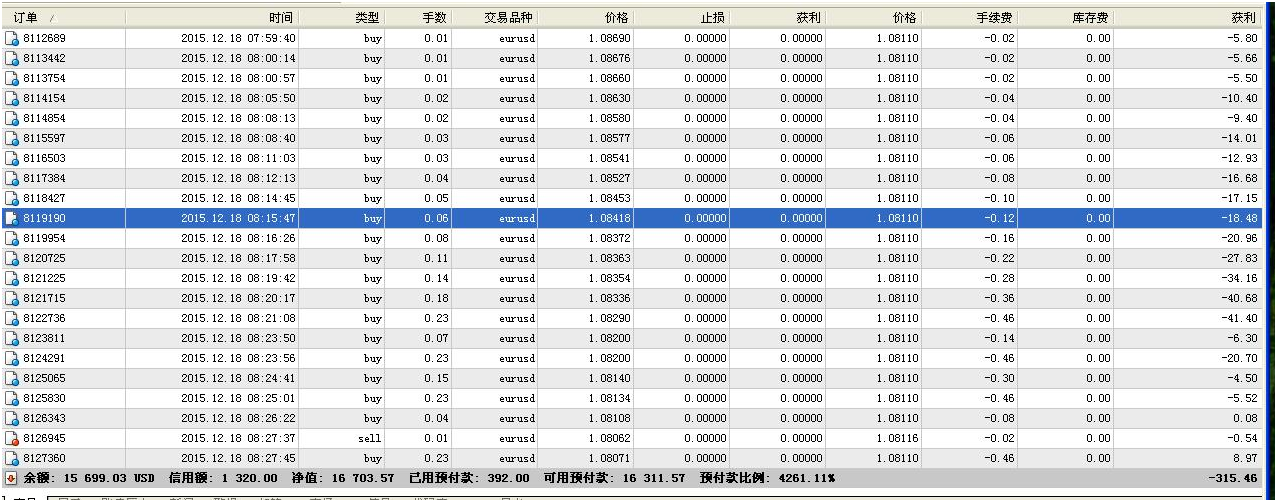Click the margin level 预付款比例: 4261.11%
Screen dimensions: 1277x502
[x=768, y=478]
